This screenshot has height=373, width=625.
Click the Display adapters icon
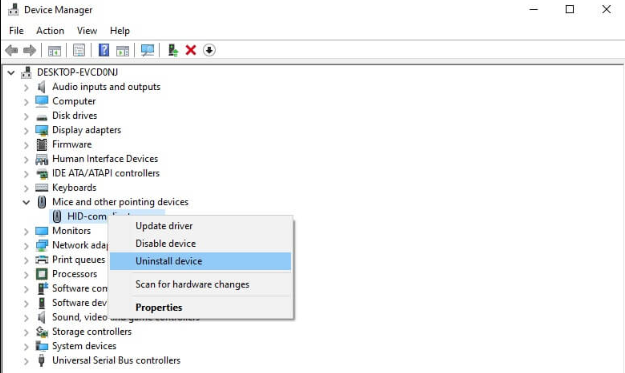[x=41, y=130]
